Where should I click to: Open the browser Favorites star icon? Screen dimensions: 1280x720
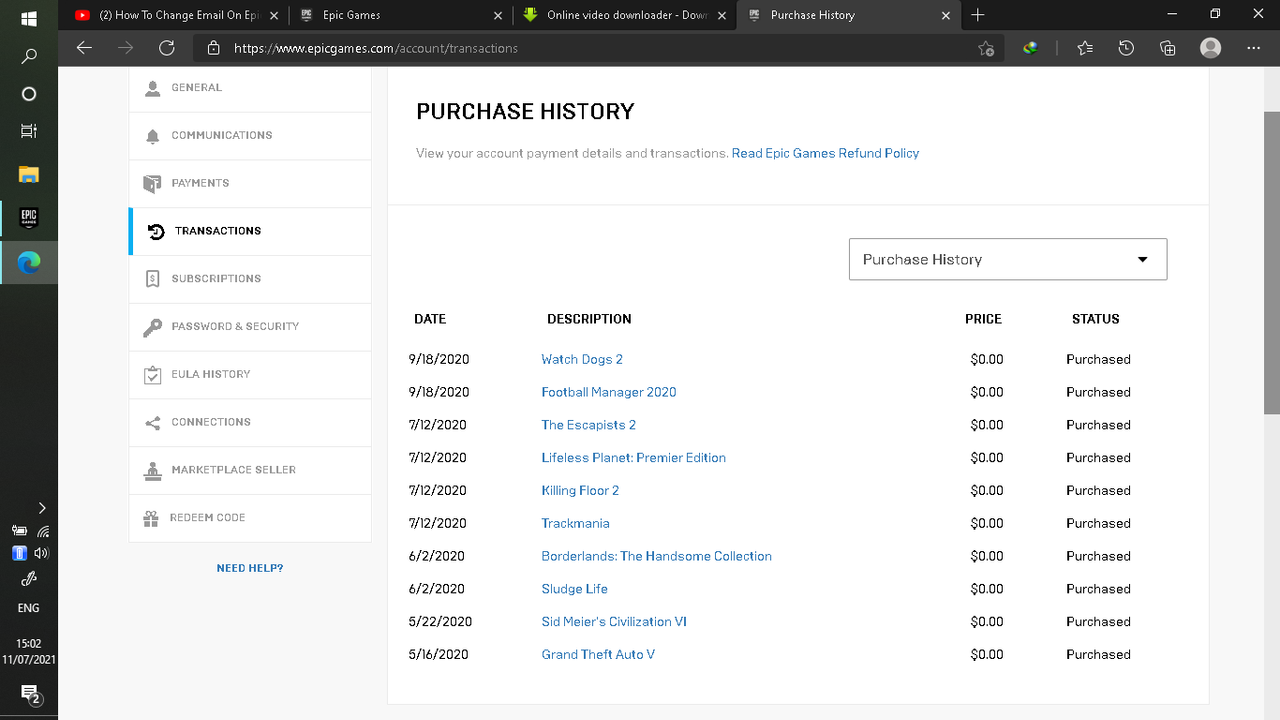point(1085,48)
